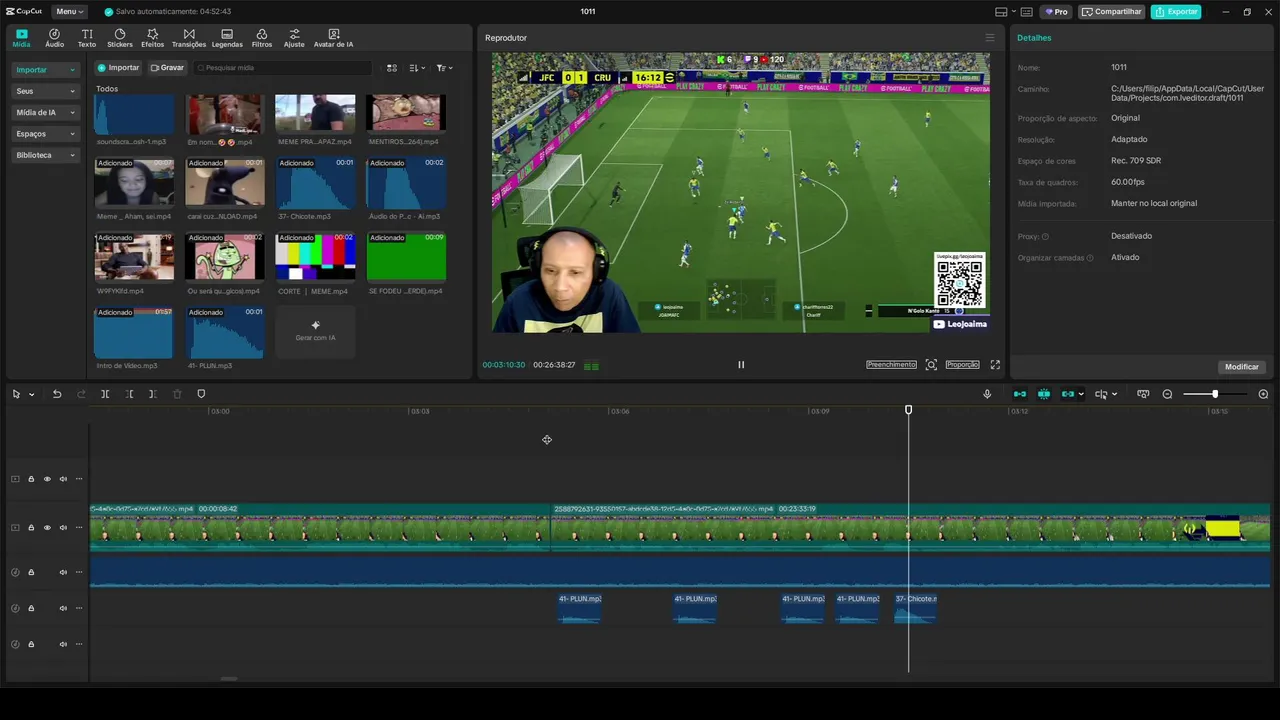Open the media sort order dropdown
The image size is (1280, 720).
pyautogui.click(x=418, y=68)
